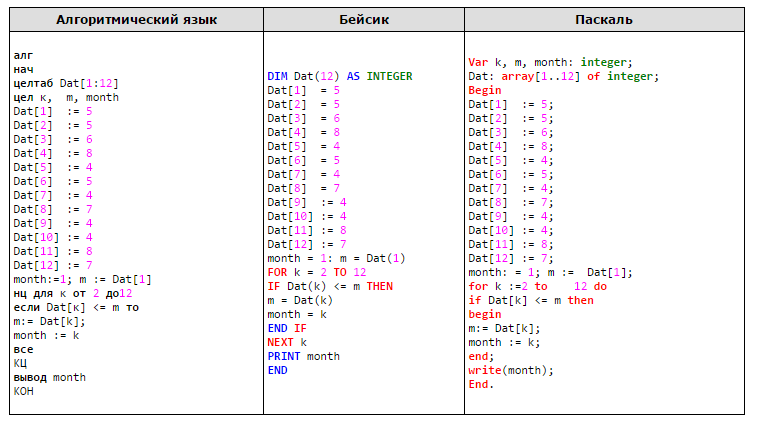
Task: Click the 'Алгоритмический язык' column header
Action: (137, 20)
